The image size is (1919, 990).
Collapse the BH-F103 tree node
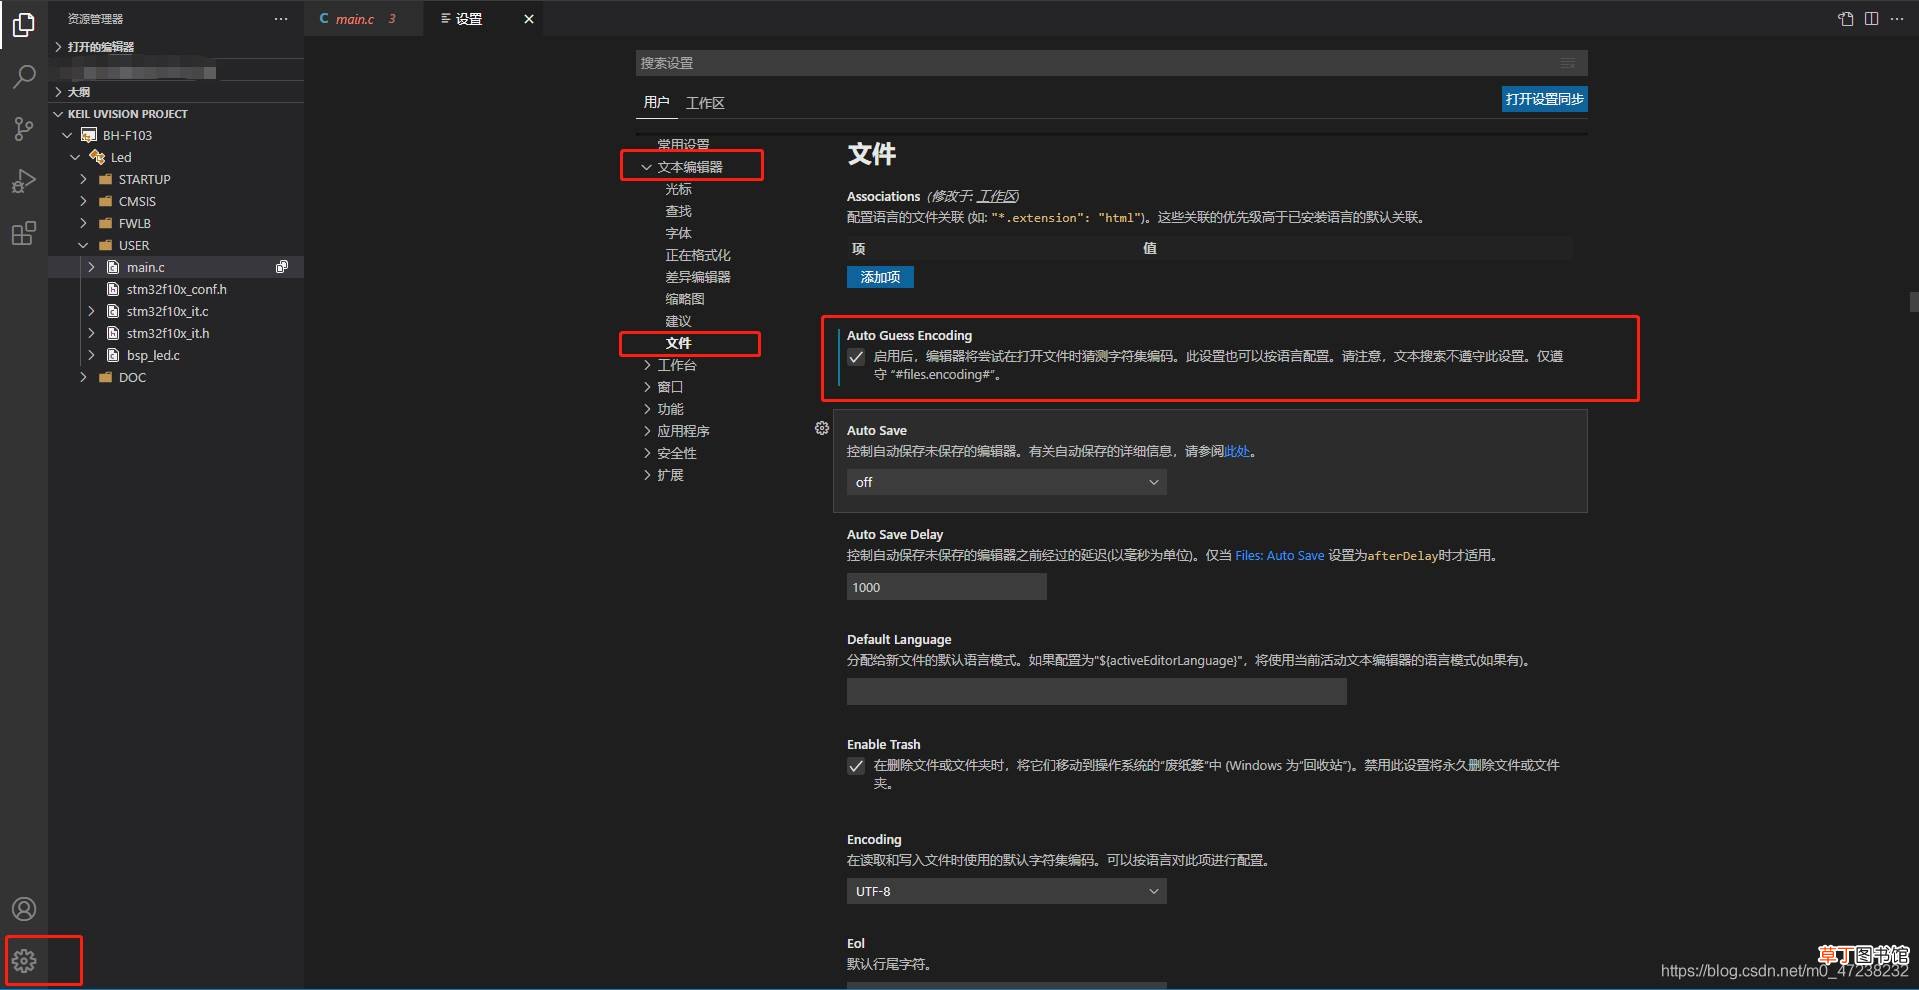click(67, 135)
